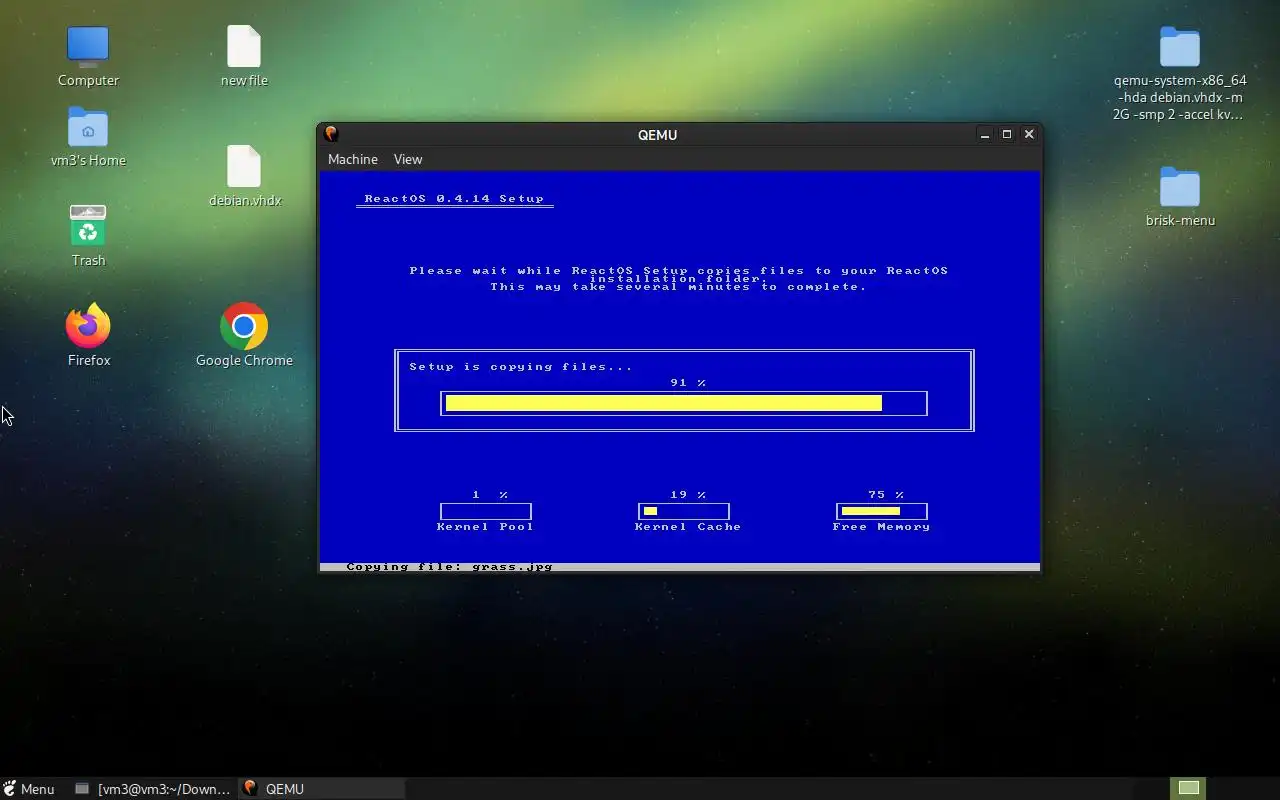Click the Free Memory progress bar
The width and height of the screenshot is (1280, 800).
pos(881,511)
